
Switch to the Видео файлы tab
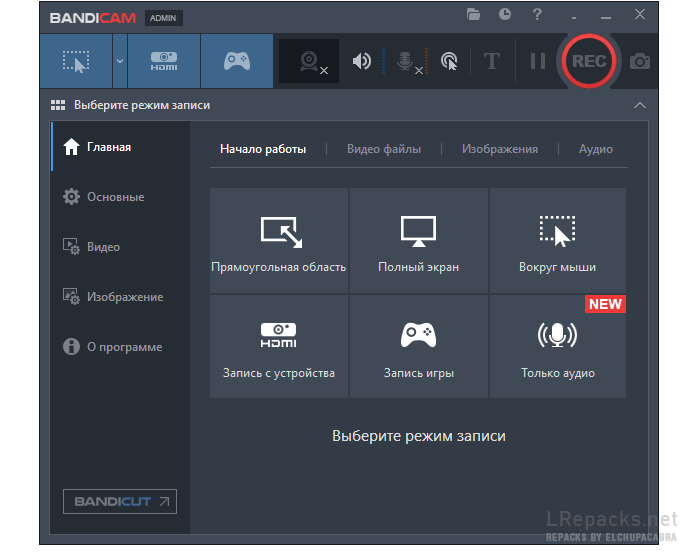click(384, 149)
